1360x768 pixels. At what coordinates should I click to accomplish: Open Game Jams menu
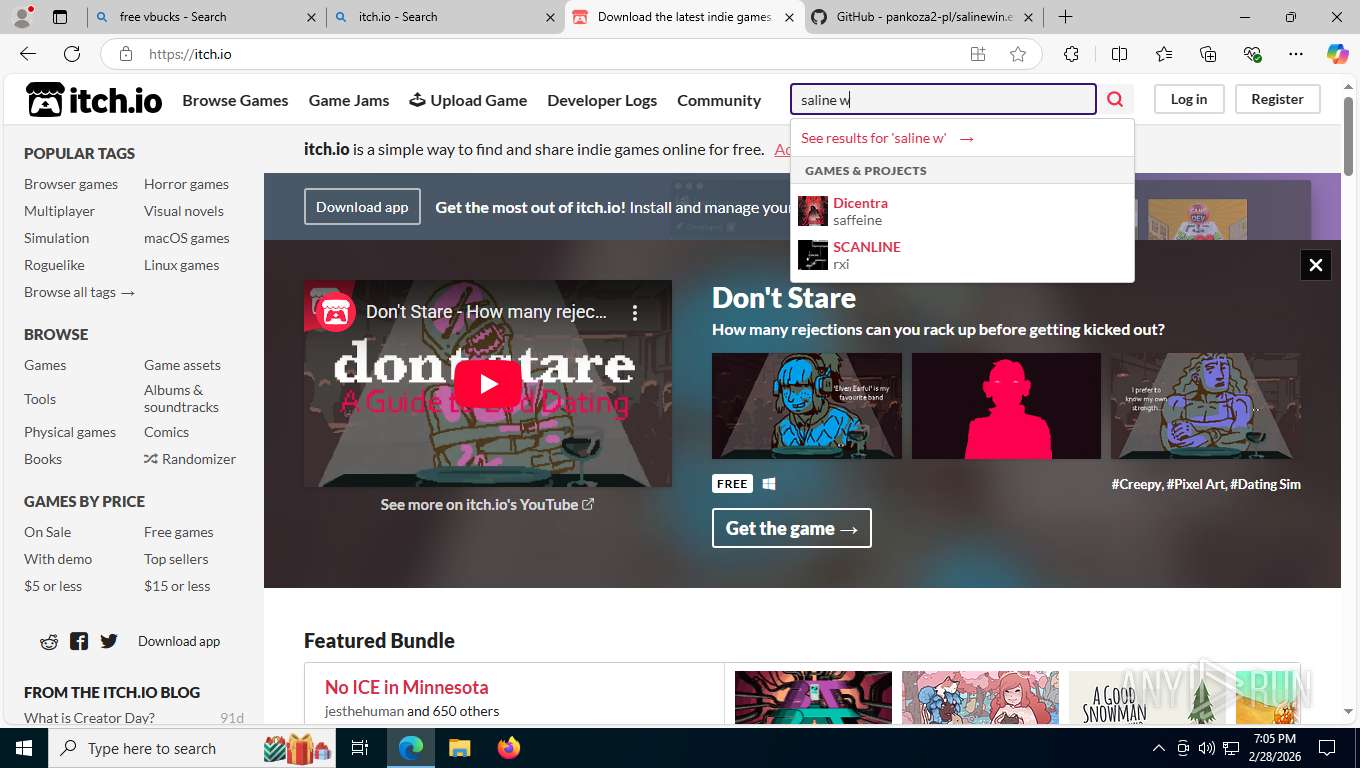coord(349,100)
